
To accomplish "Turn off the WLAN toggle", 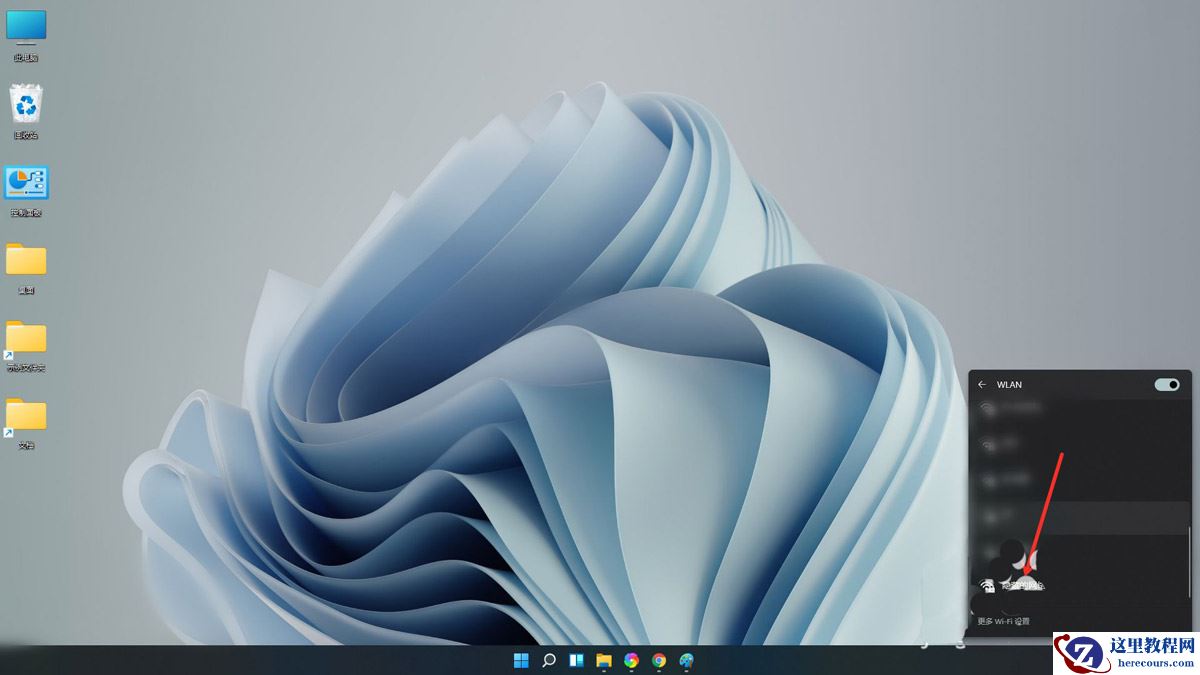I will pyautogui.click(x=1164, y=384).
